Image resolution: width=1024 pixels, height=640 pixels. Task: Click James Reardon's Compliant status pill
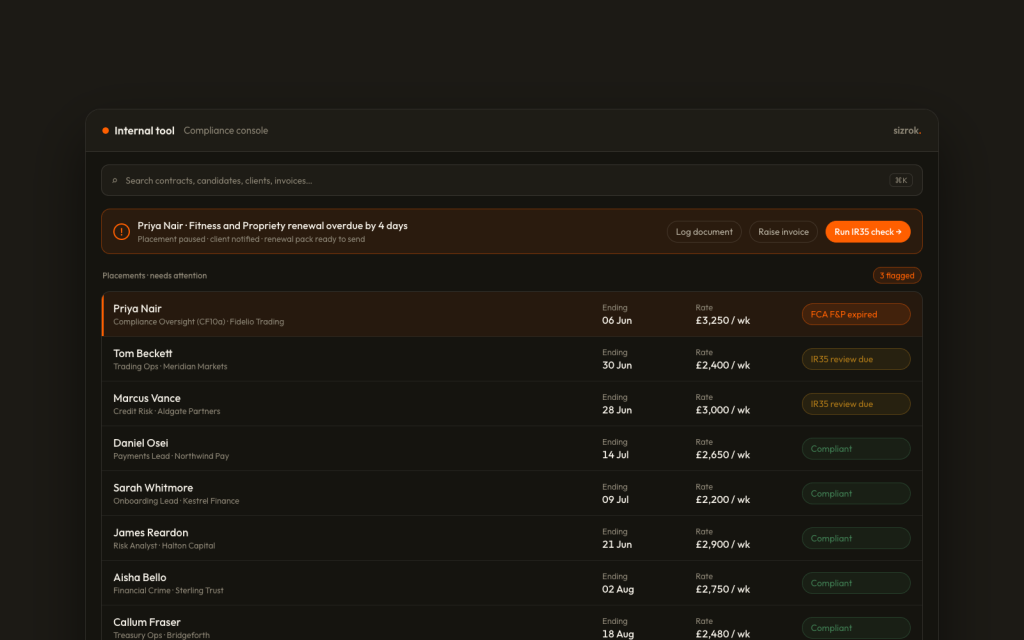pyautogui.click(x=856, y=538)
